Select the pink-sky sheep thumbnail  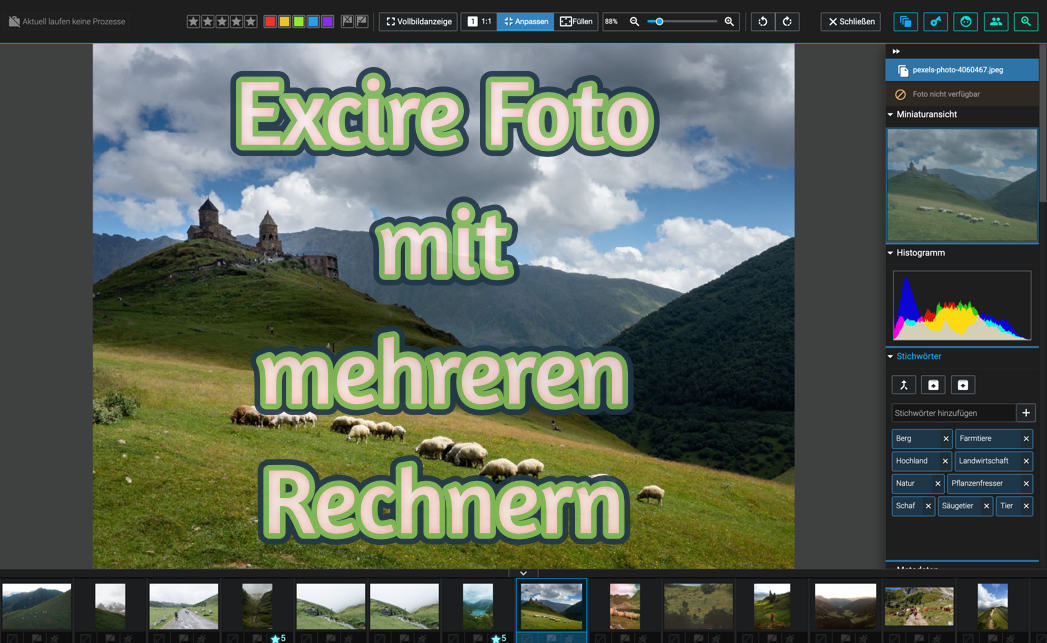625,606
